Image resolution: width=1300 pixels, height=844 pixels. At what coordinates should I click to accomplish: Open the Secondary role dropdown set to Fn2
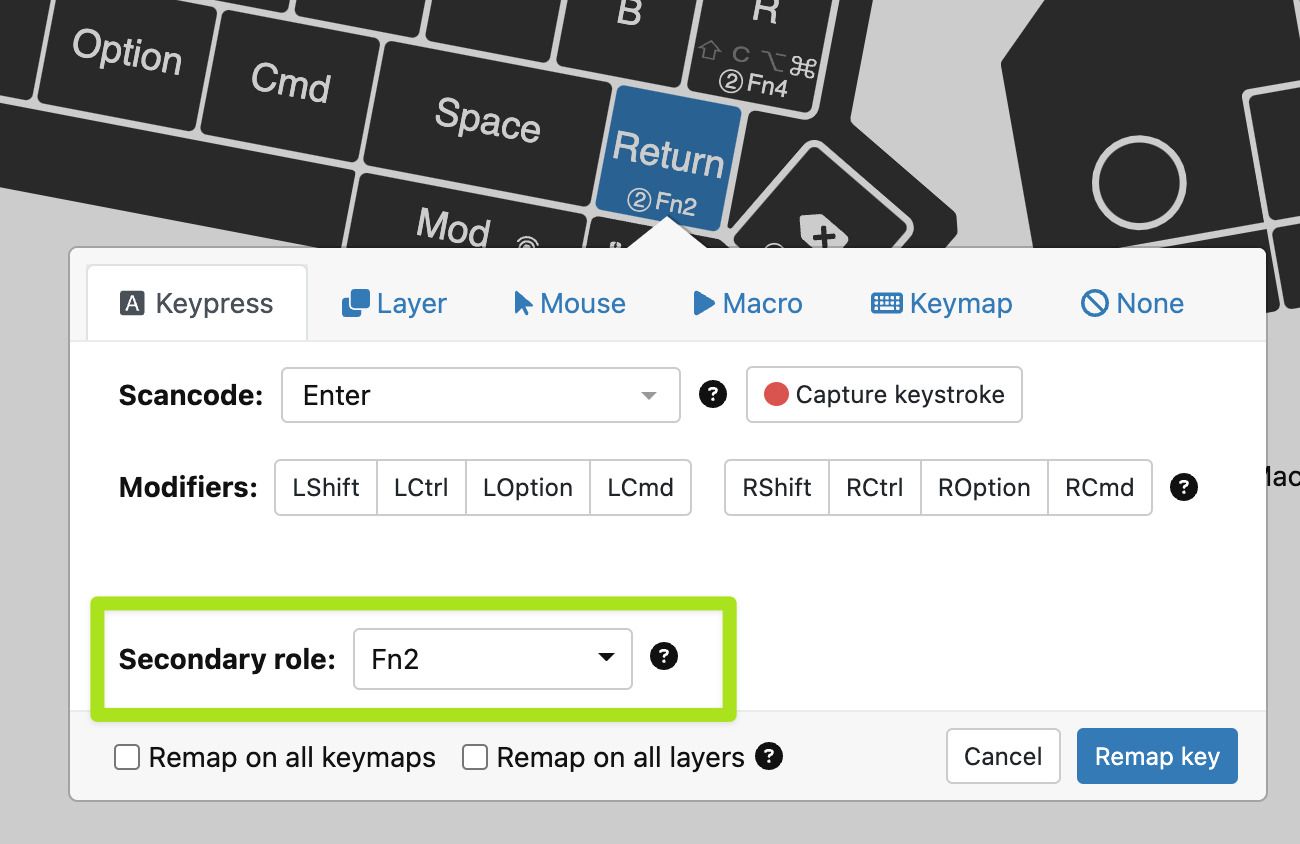[x=493, y=659]
